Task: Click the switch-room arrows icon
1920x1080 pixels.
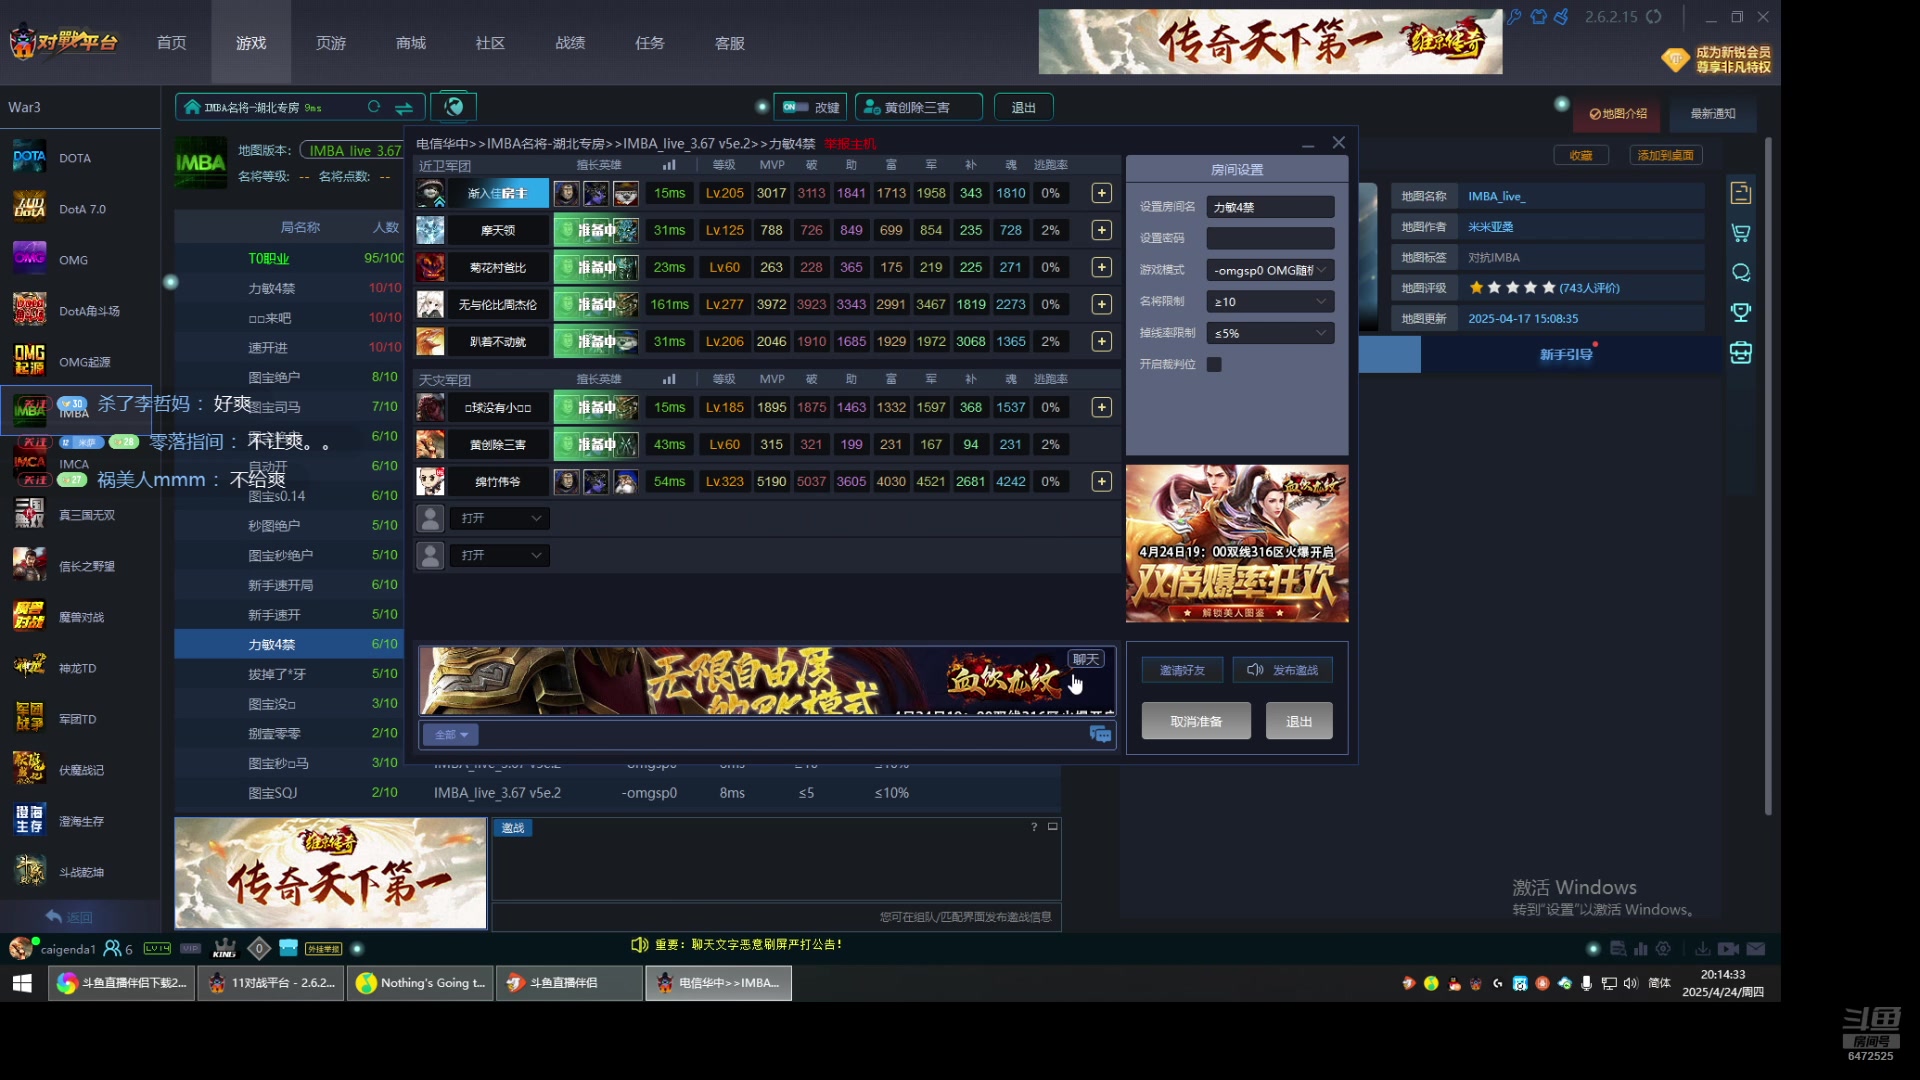Action: pos(404,107)
